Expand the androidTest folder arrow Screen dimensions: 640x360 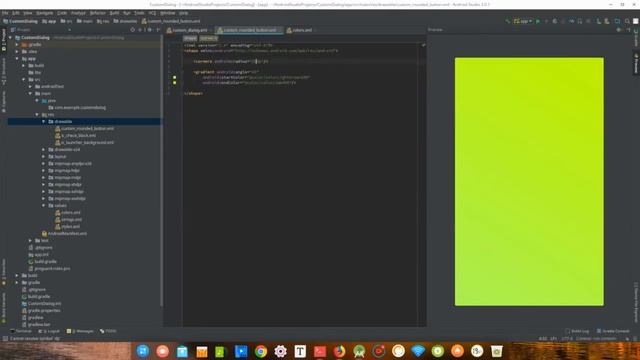point(30,87)
